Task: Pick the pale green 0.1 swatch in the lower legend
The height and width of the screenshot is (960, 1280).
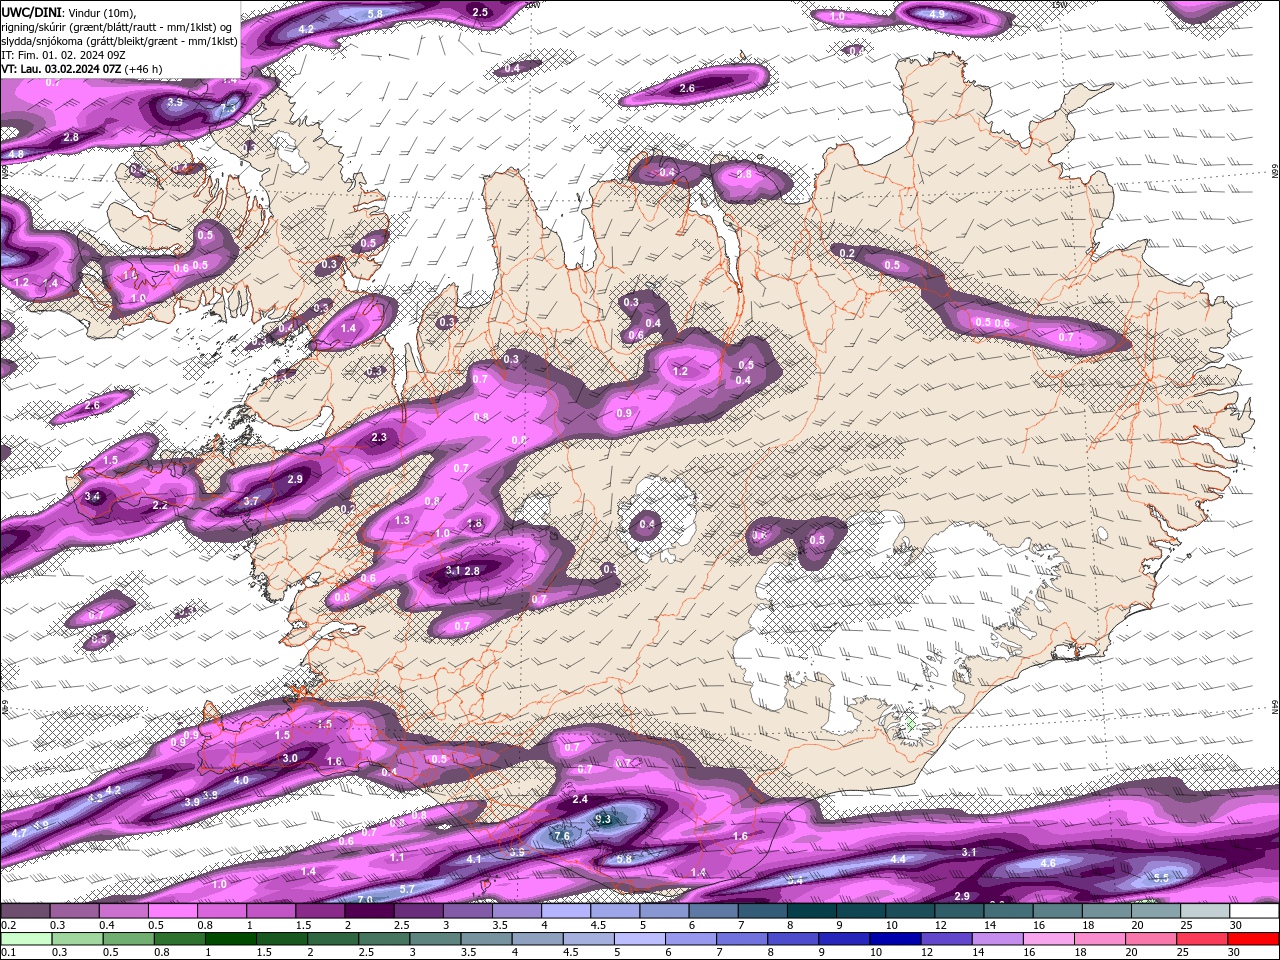Action: [x=25, y=938]
